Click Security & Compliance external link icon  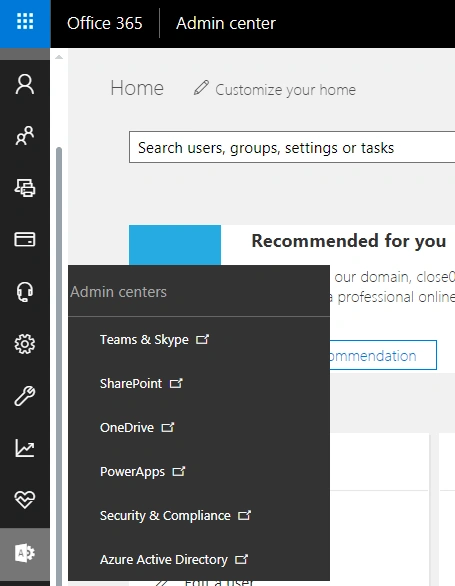(x=245, y=515)
